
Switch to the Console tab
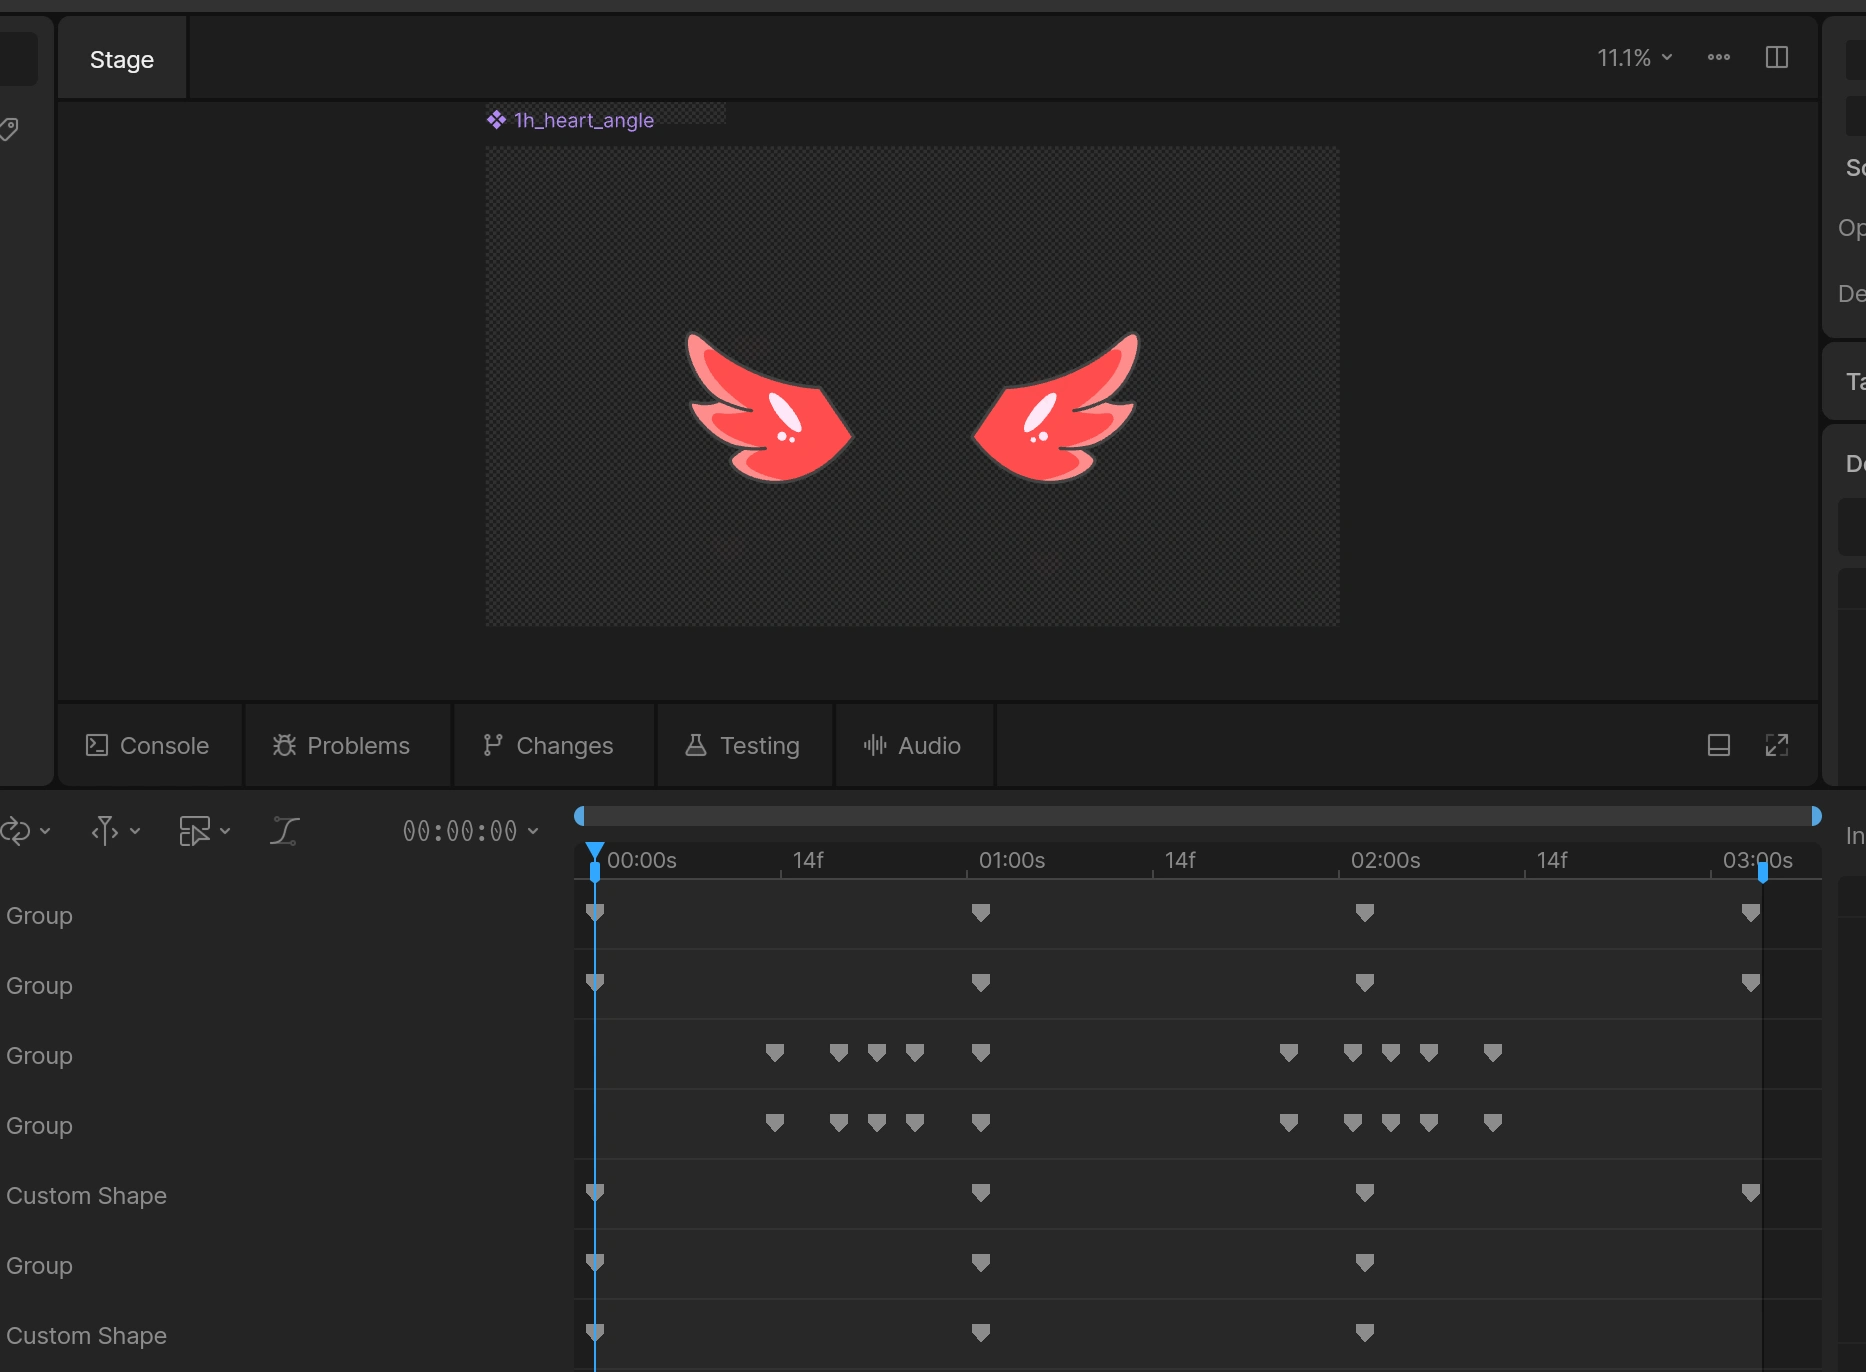tap(148, 745)
